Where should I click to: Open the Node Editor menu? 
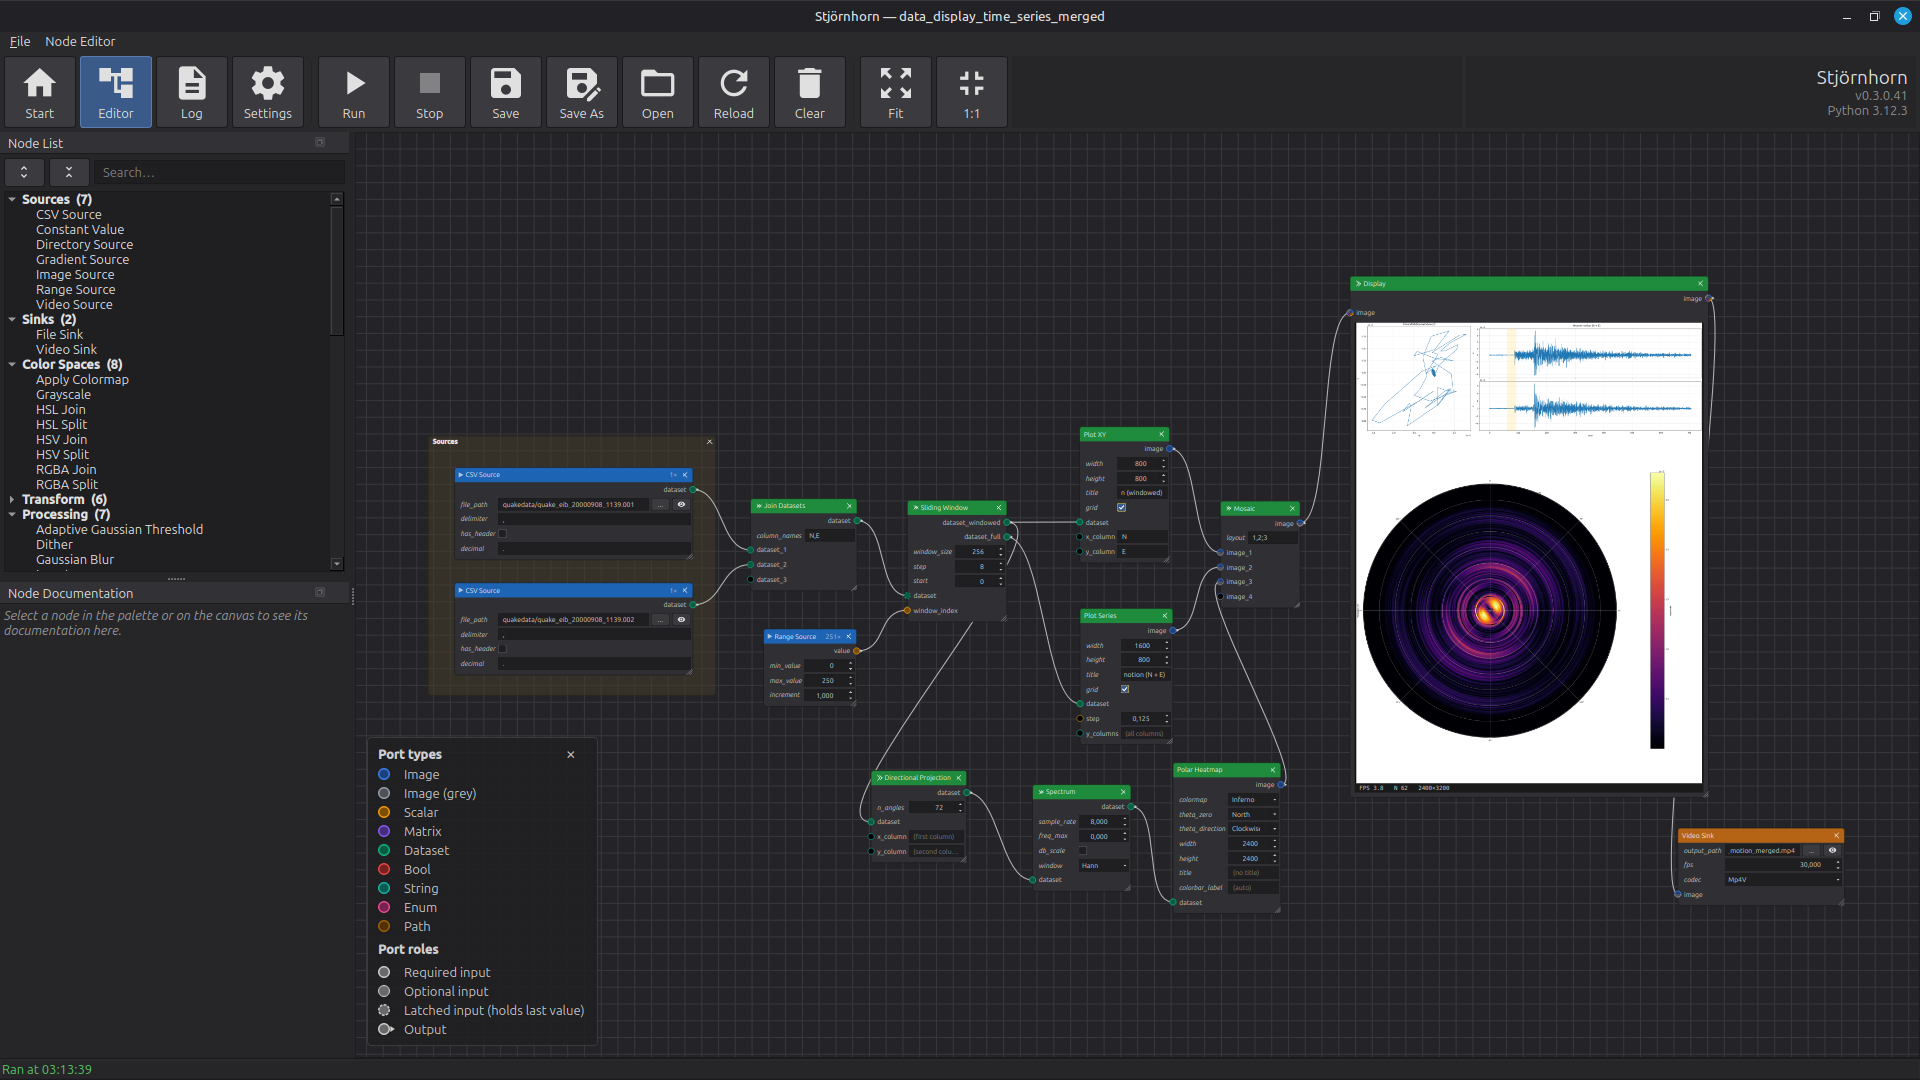(80, 41)
